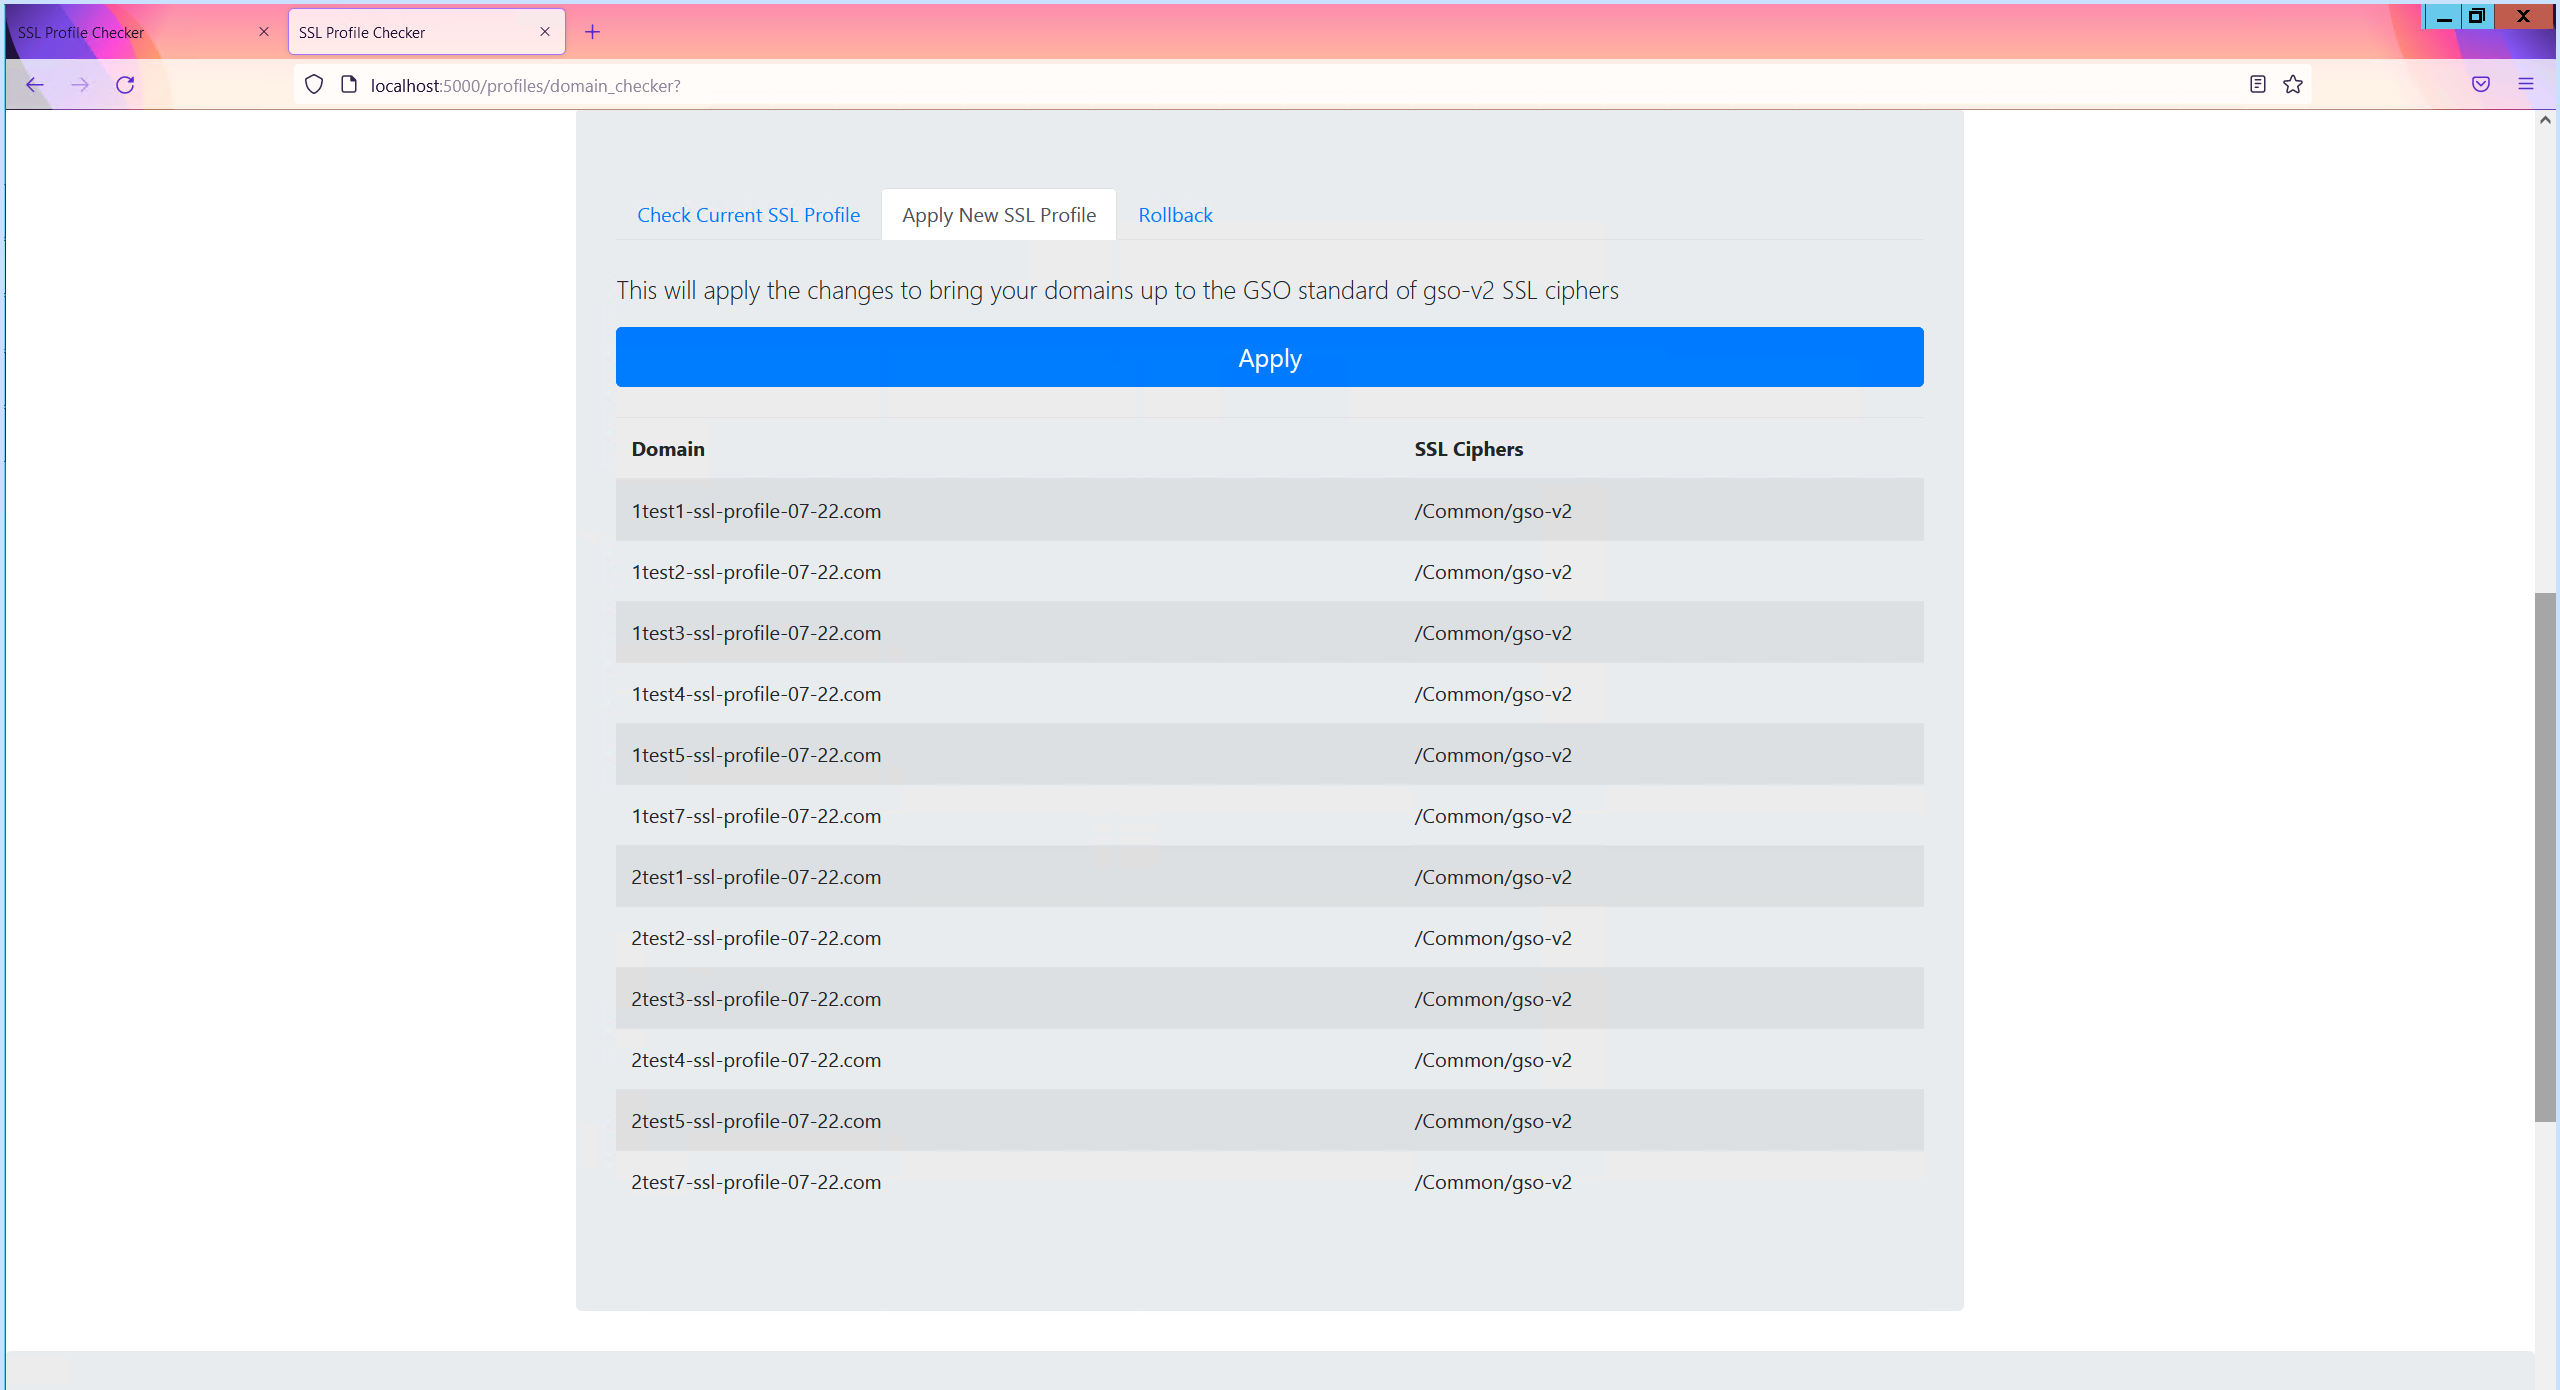The image size is (2560, 1390).
Task: Close the active SSL Profile Checker tab
Action: click(545, 32)
